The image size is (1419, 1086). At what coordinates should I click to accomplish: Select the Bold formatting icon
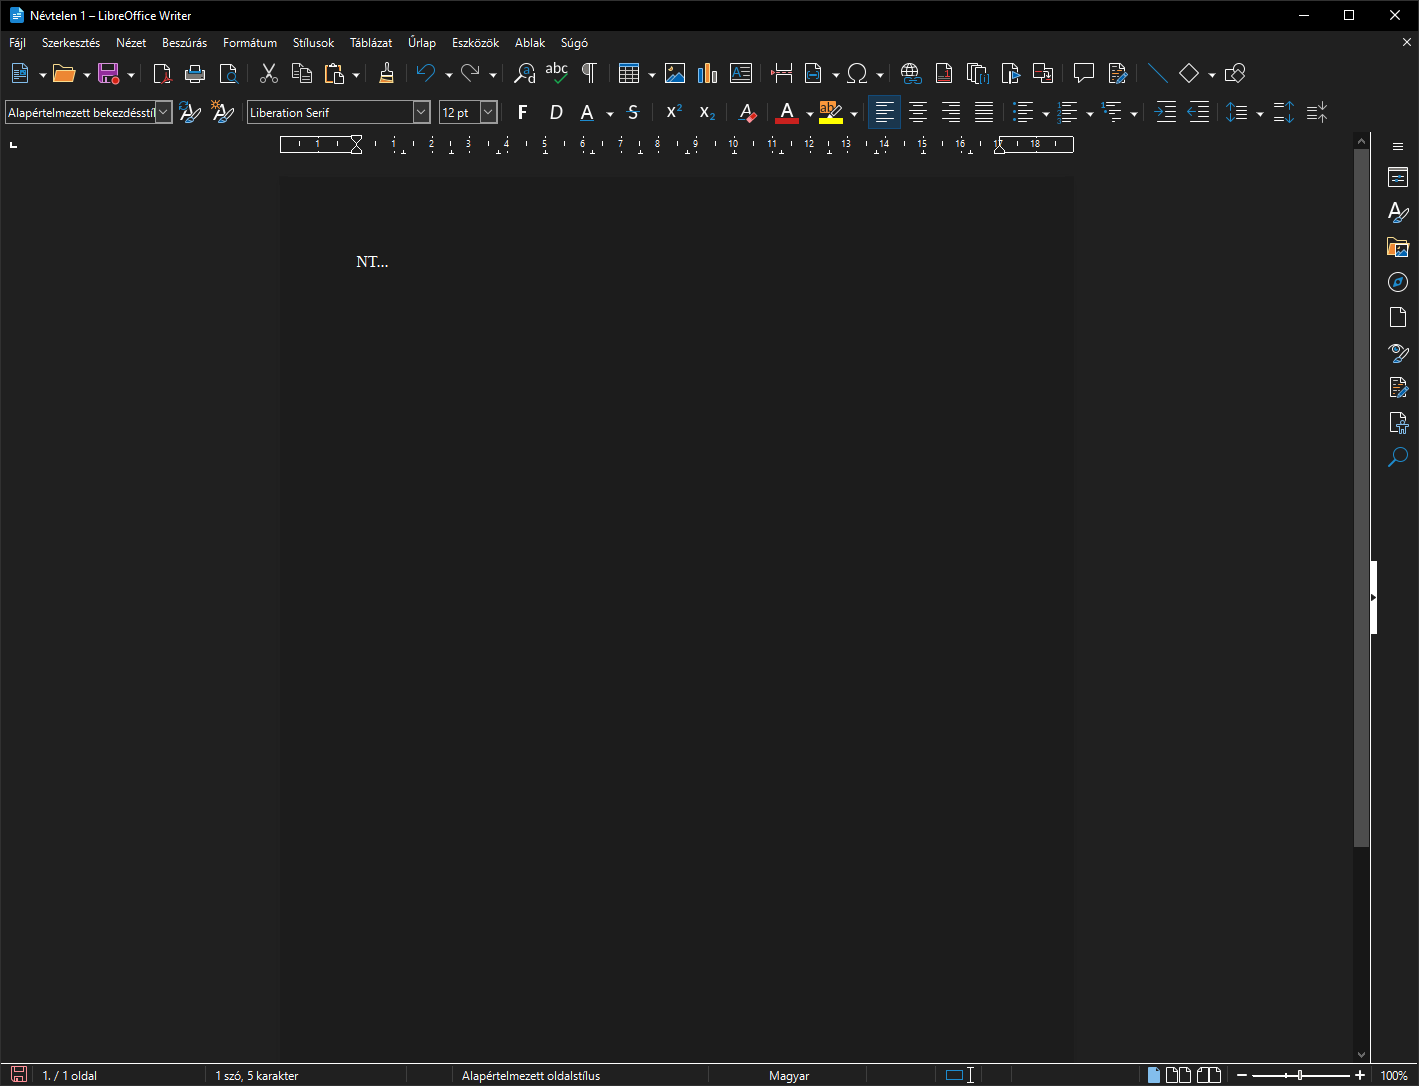[x=522, y=112]
